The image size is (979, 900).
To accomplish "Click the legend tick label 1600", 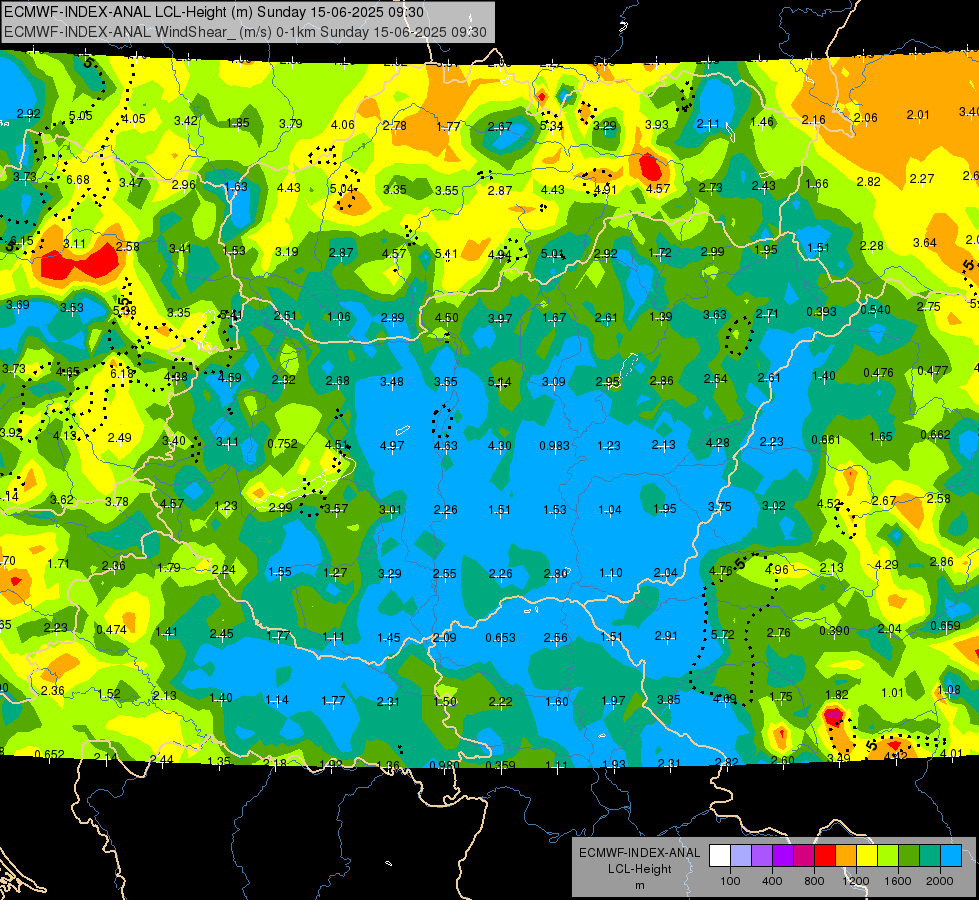I will 898,881.
